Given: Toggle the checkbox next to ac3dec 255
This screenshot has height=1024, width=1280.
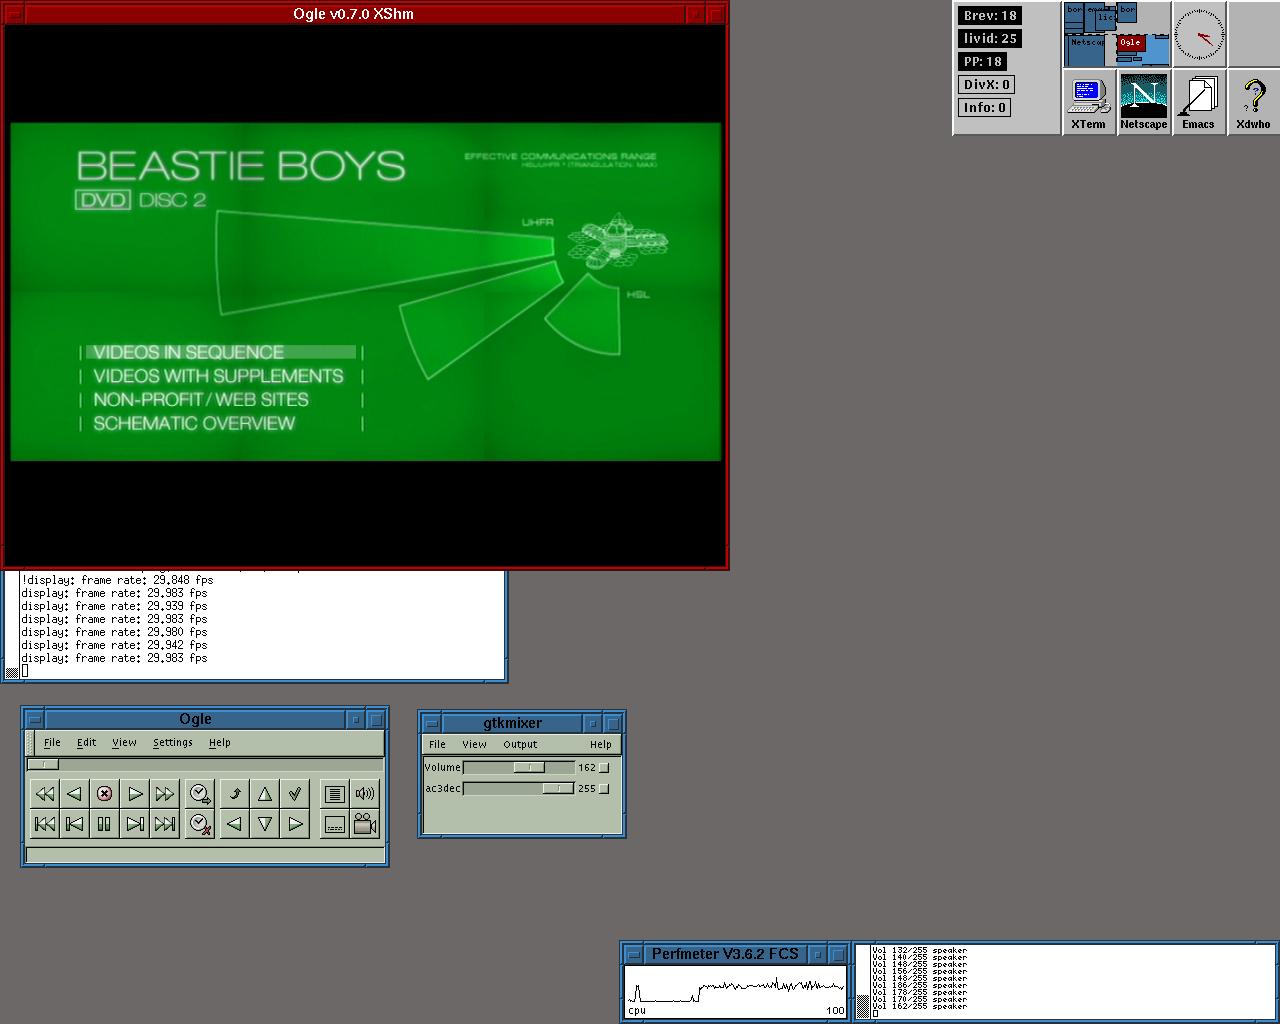Looking at the screenshot, I should [x=604, y=789].
